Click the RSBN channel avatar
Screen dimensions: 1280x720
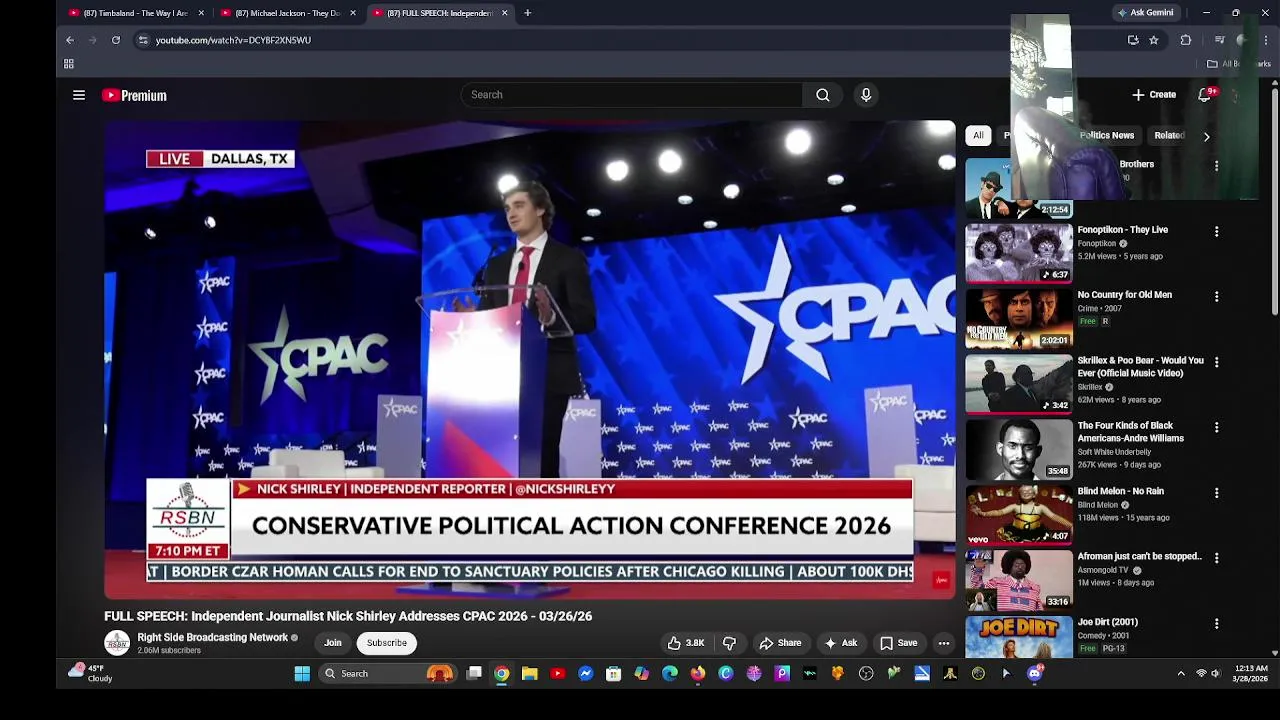pyautogui.click(x=117, y=643)
